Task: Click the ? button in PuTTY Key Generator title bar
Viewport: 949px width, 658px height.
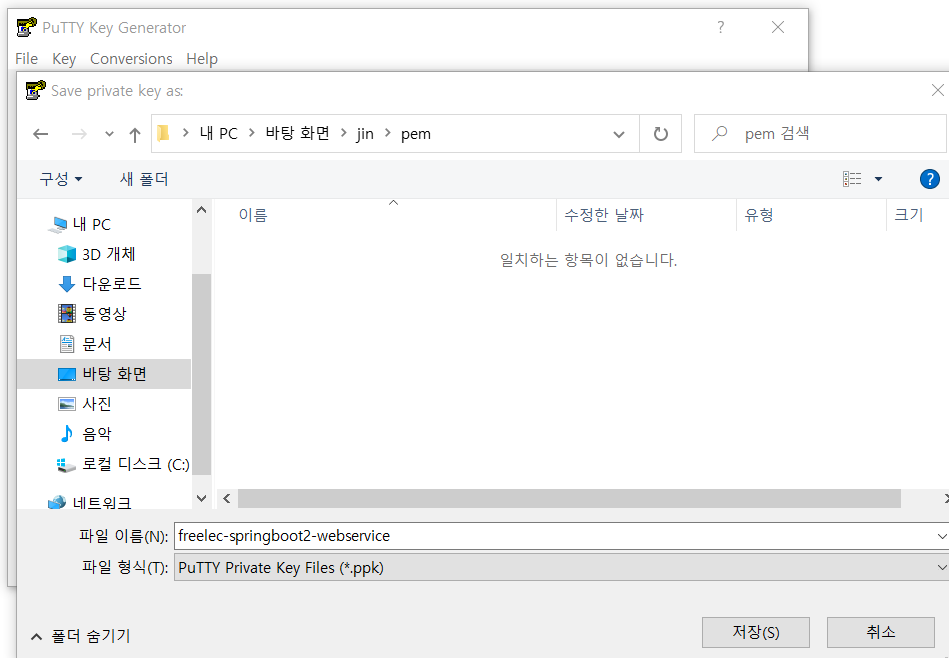Action: click(720, 27)
